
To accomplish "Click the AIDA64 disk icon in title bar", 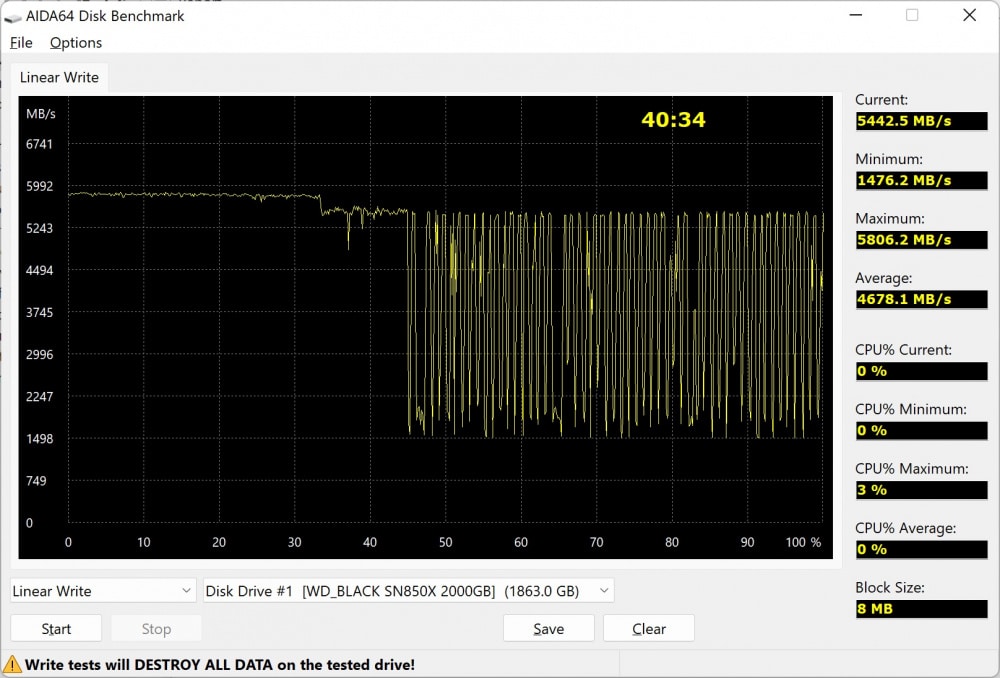I will point(12,17).
